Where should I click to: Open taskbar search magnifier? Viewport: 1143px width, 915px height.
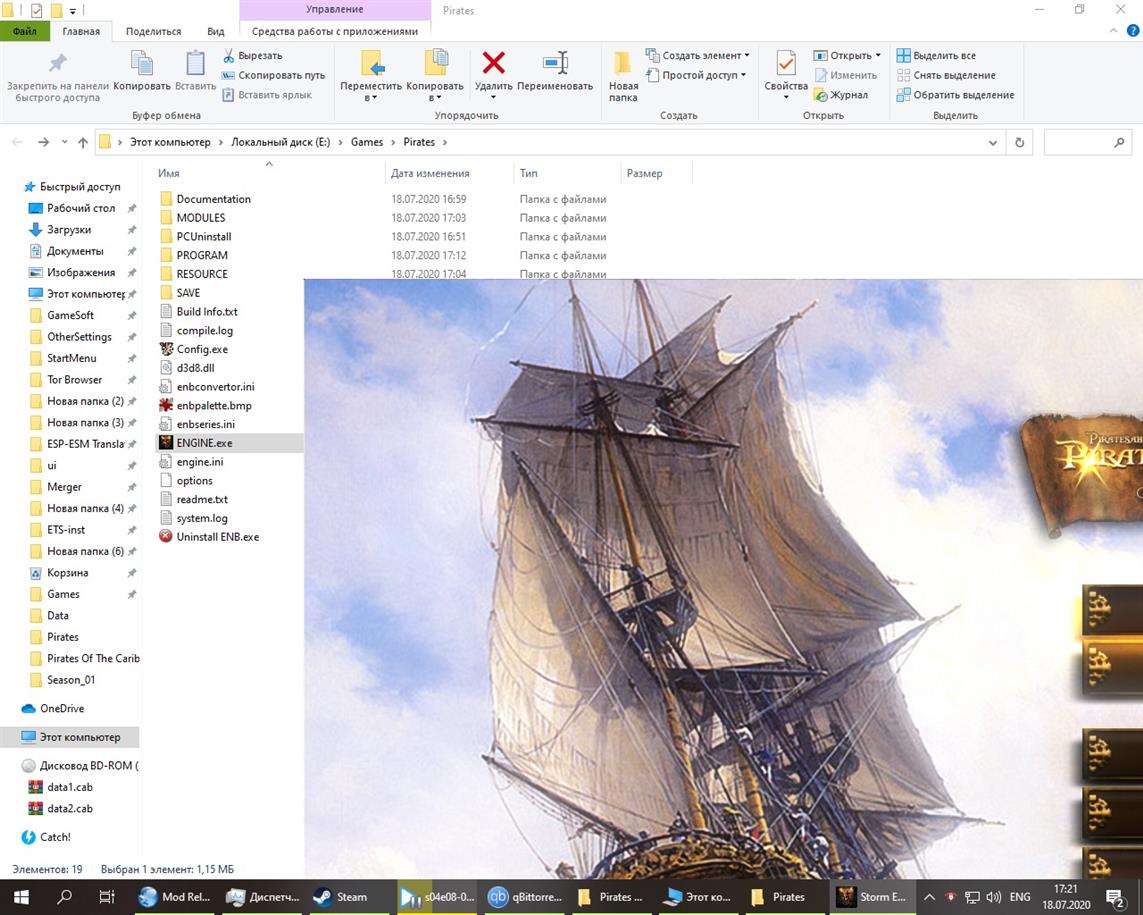(x=64, y=897)
